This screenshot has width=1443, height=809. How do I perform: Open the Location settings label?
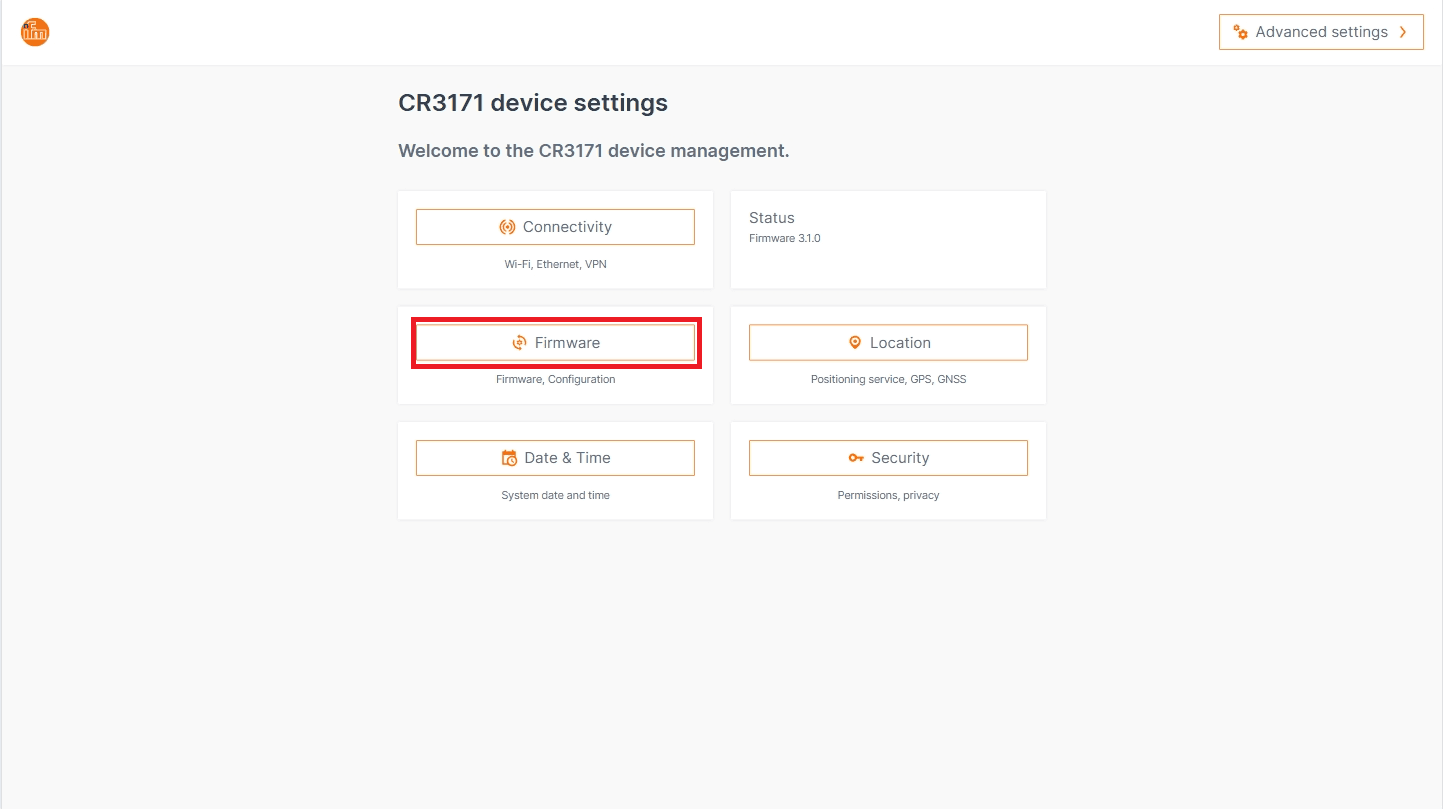pos(900,343)
